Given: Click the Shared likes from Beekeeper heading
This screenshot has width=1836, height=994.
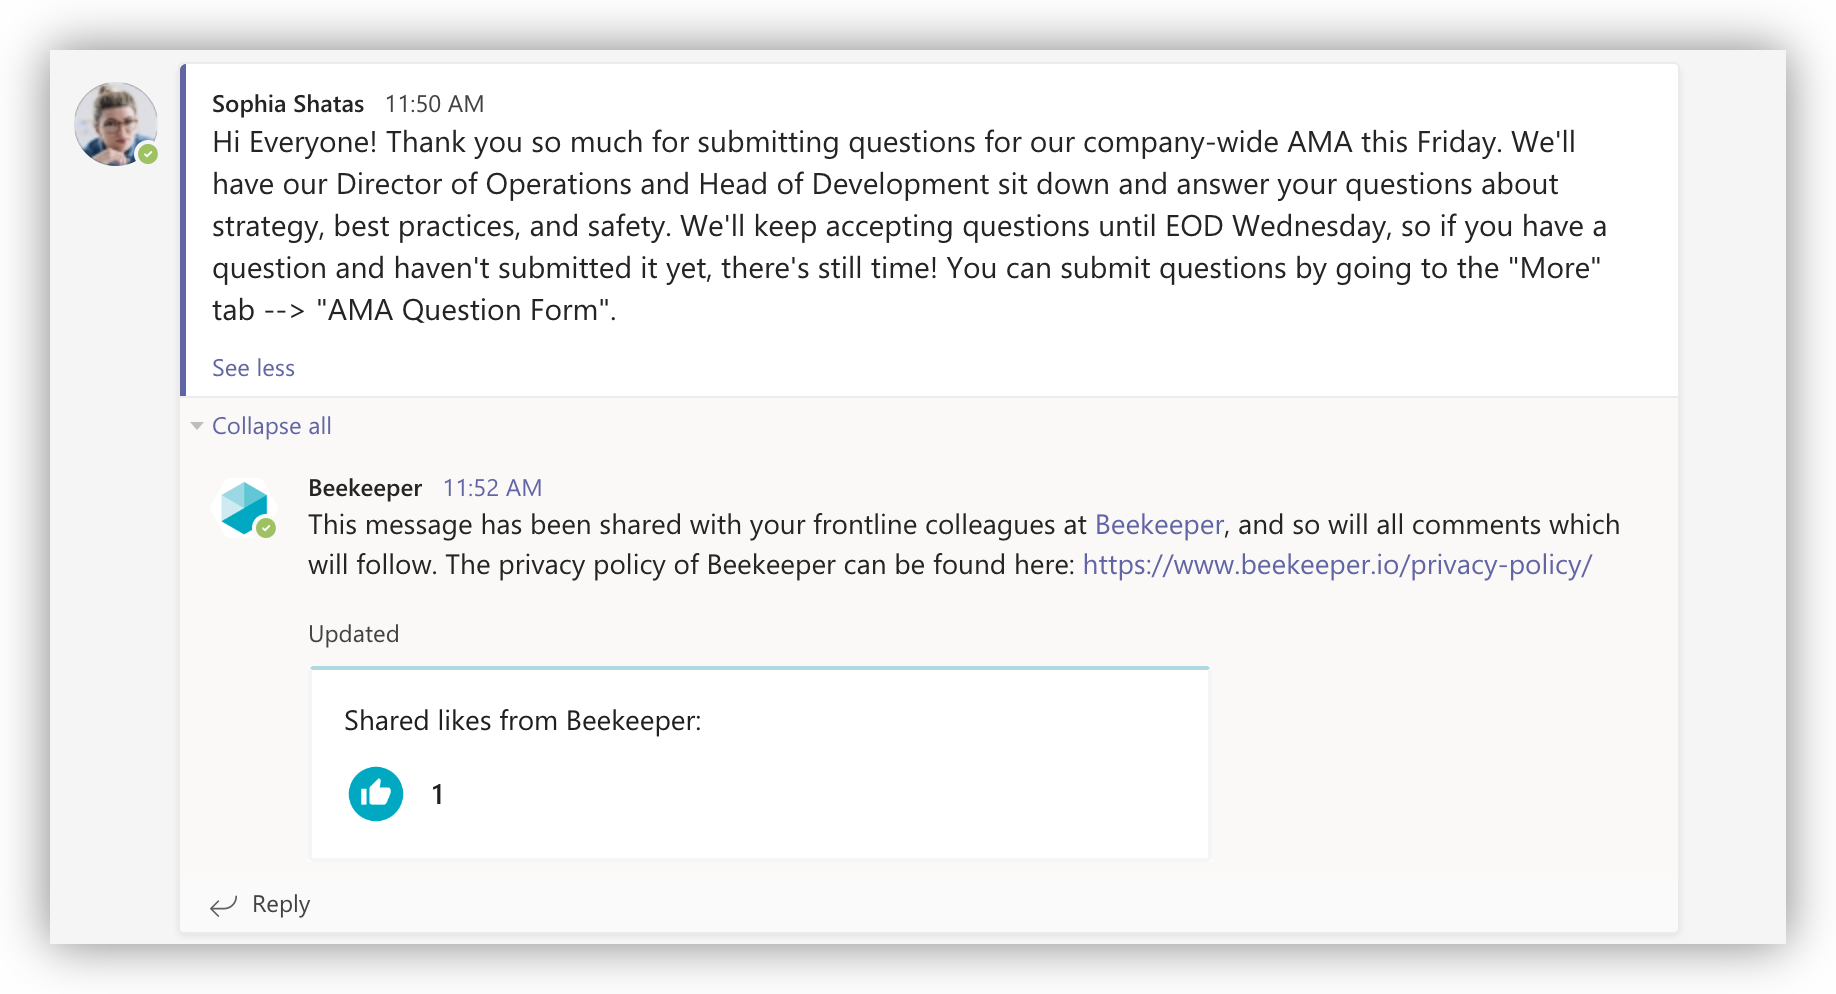Looking at the screenshot, I should [x=522, y=721].
